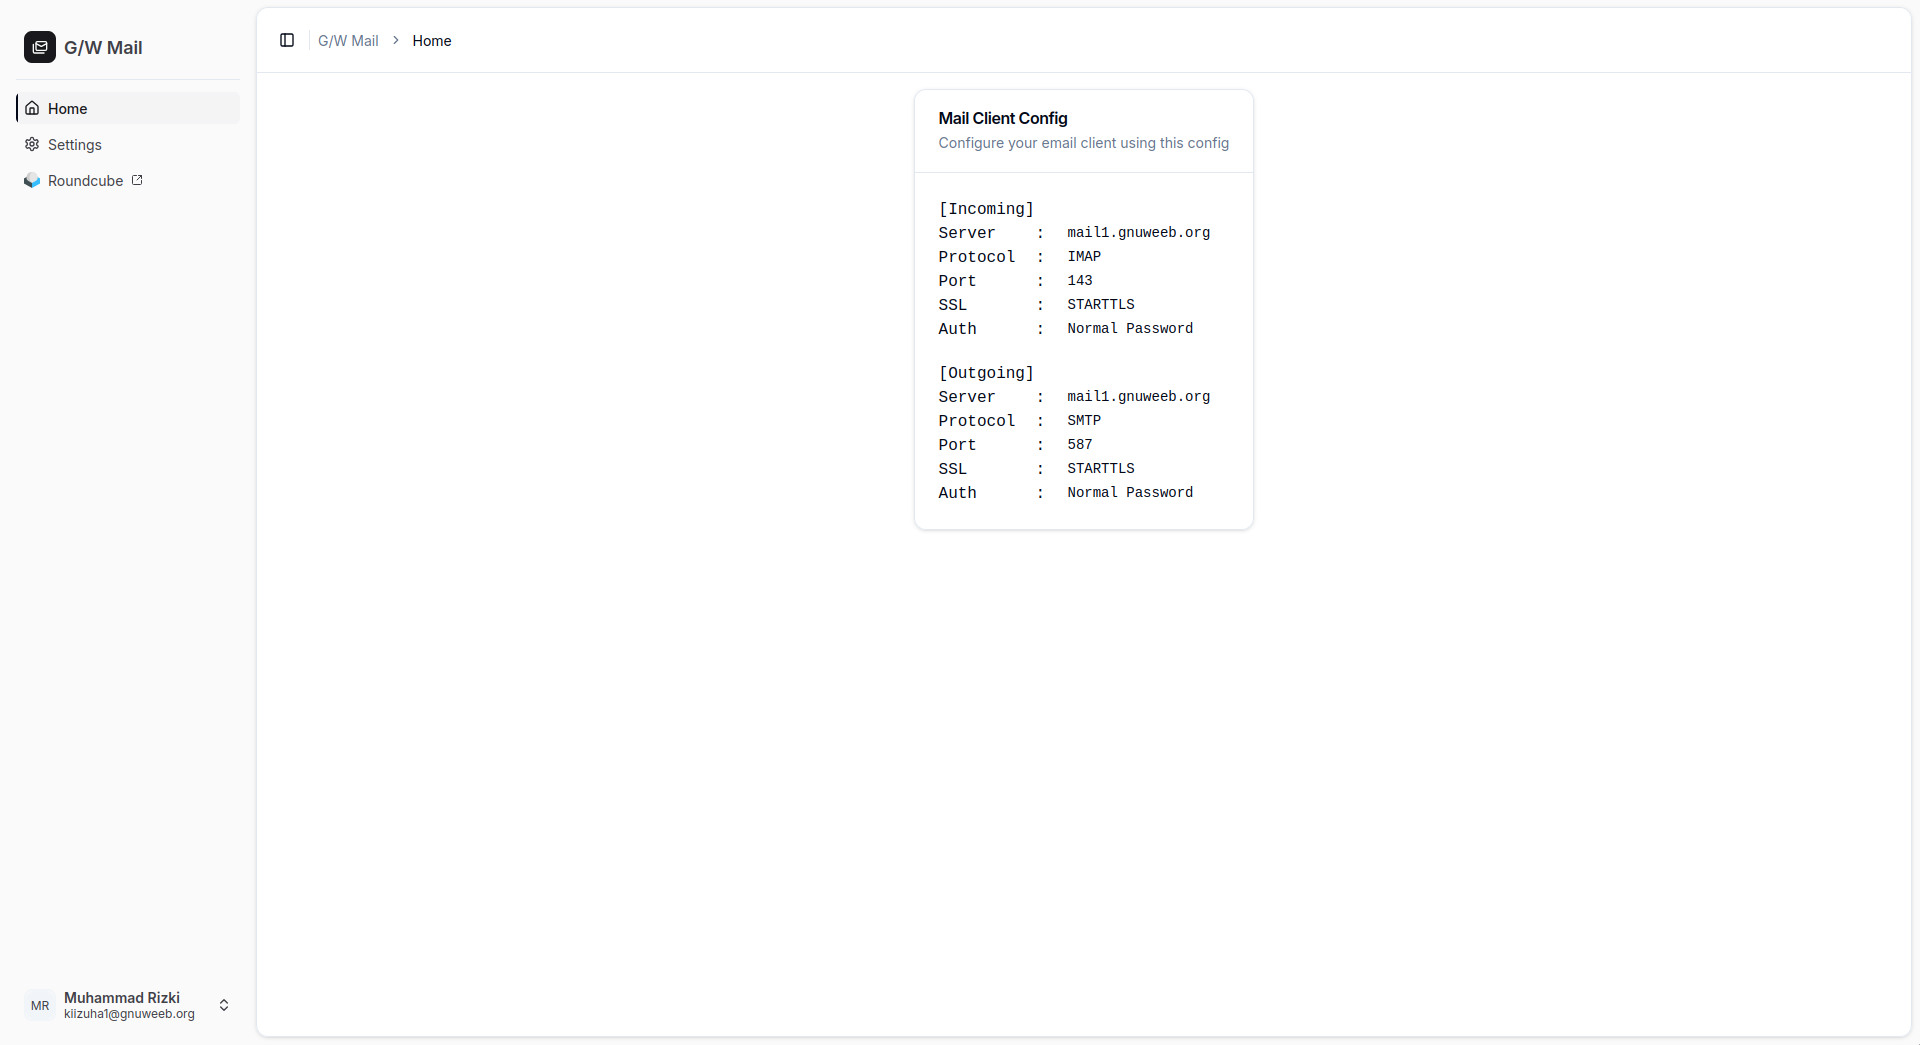
Task: Click the Settings gear icon
Action: point(32,144)
